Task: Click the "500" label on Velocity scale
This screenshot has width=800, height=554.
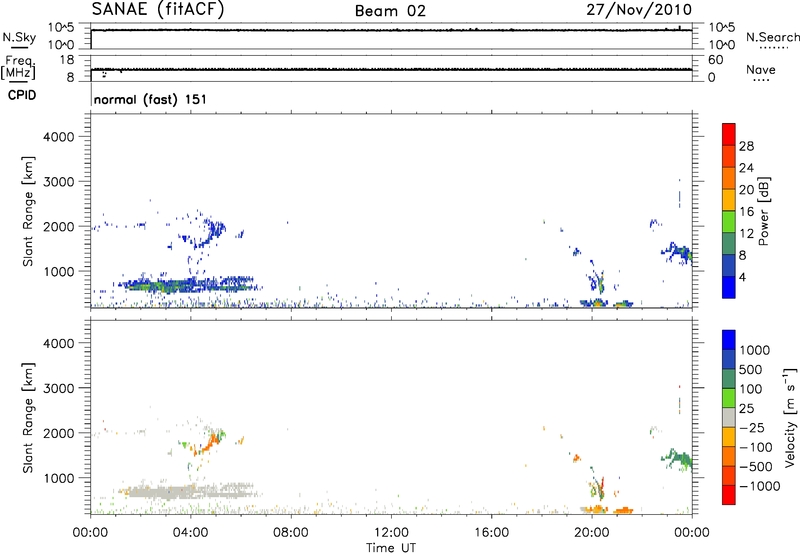Action: coord(751,370)
